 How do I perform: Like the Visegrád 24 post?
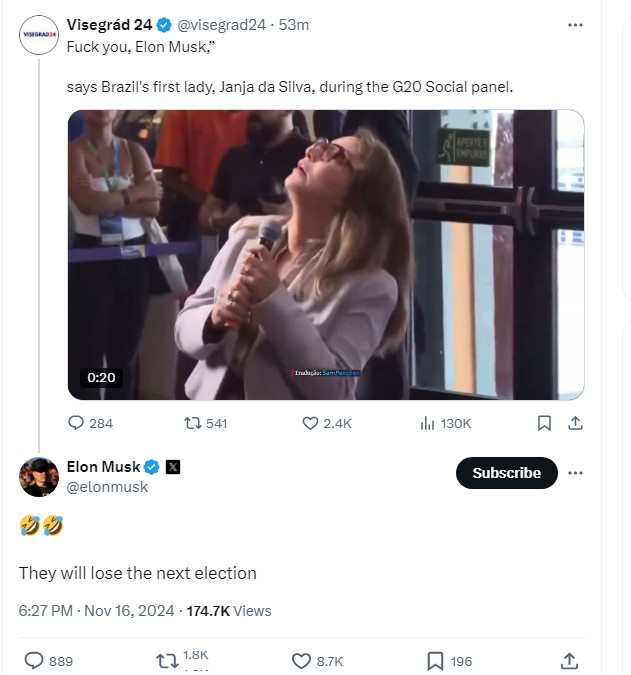point(310,423)
